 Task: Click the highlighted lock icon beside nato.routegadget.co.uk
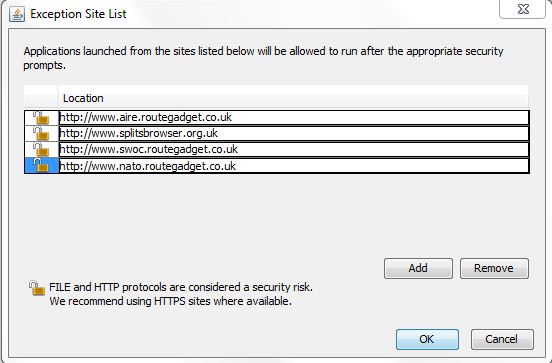tap(41, 165)
